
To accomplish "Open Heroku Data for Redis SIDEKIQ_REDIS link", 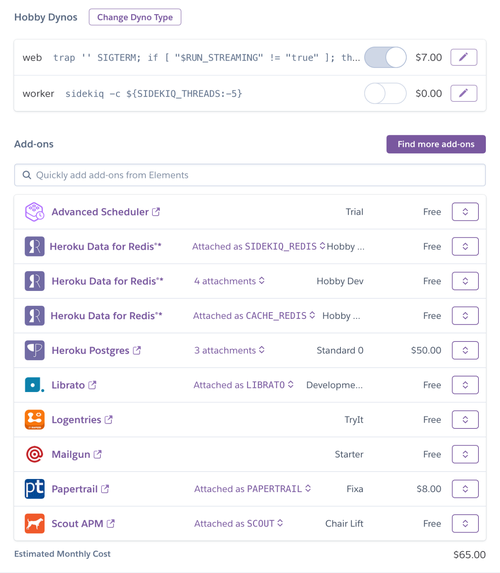I will pyautogui.click(x=105, y=246).
